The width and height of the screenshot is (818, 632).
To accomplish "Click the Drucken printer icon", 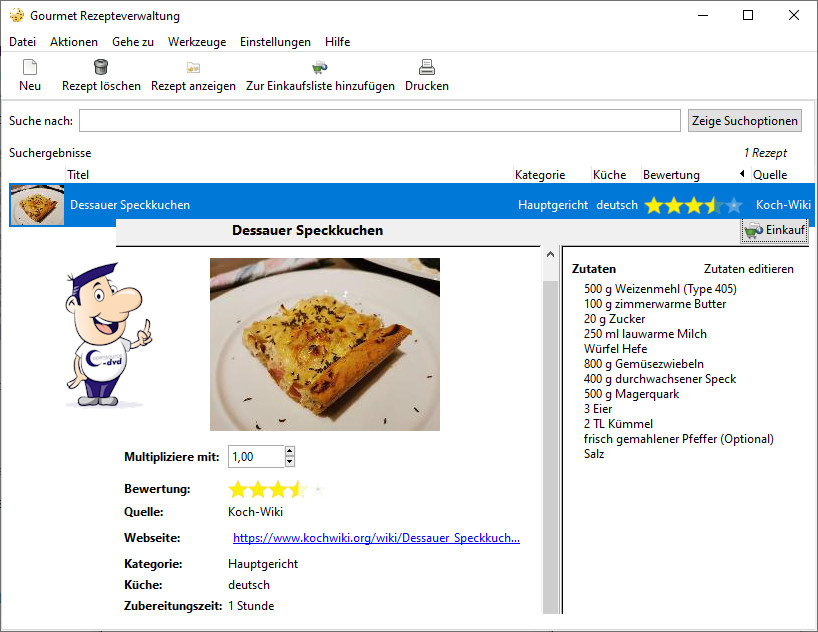I will click(x=427, y=68).
